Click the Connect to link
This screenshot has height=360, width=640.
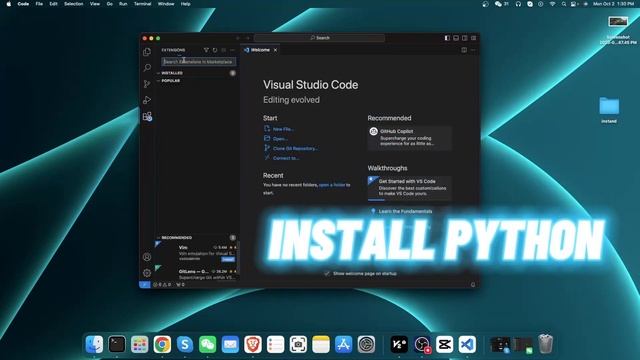(x=286, y=158)
